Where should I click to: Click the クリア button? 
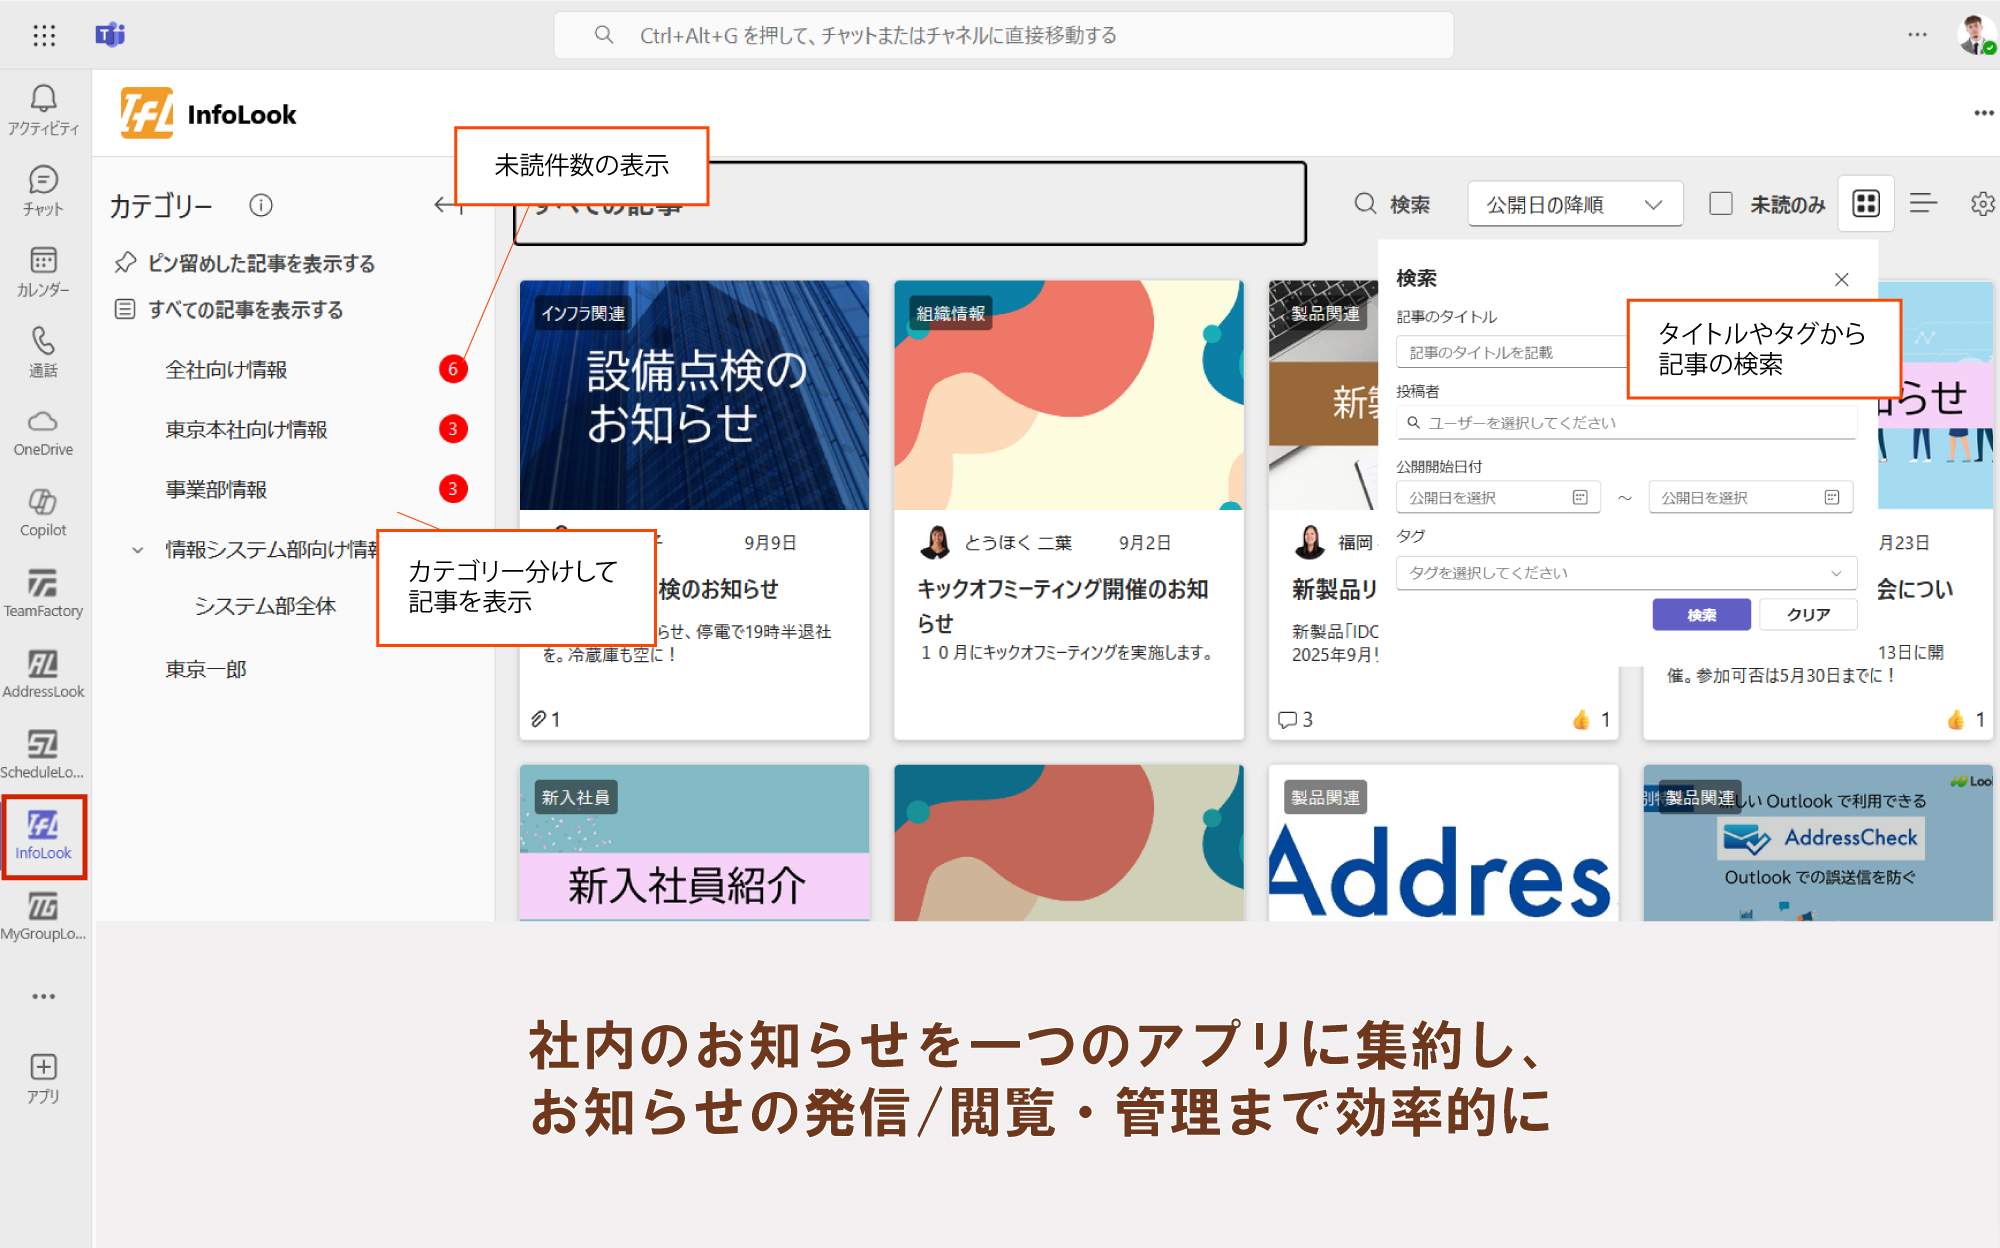point(1808,615)
